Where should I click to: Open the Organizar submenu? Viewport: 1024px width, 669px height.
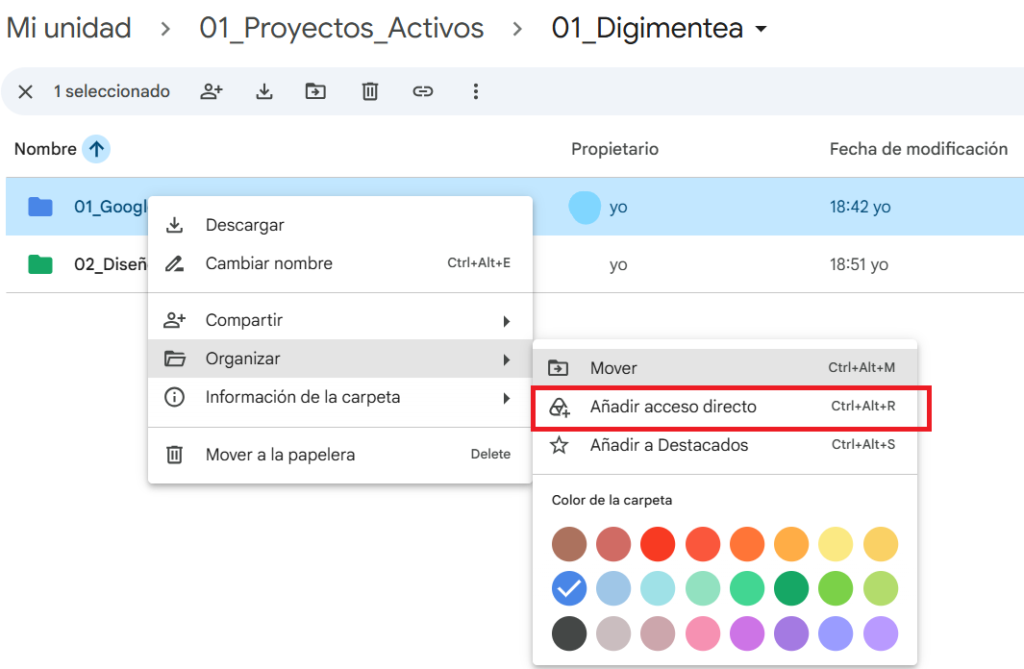pyautogui.click(x=340, y=359)
